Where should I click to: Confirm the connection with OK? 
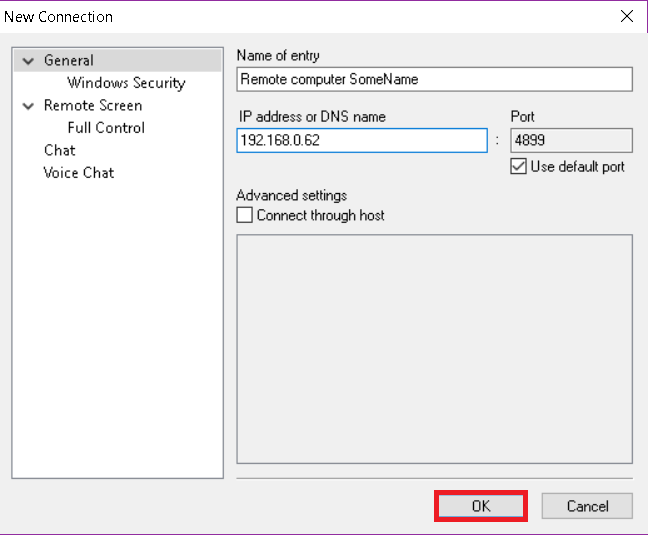481,506
